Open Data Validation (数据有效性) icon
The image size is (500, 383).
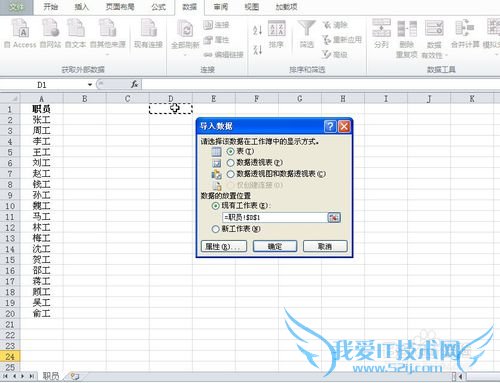click(x=434, y=38)
